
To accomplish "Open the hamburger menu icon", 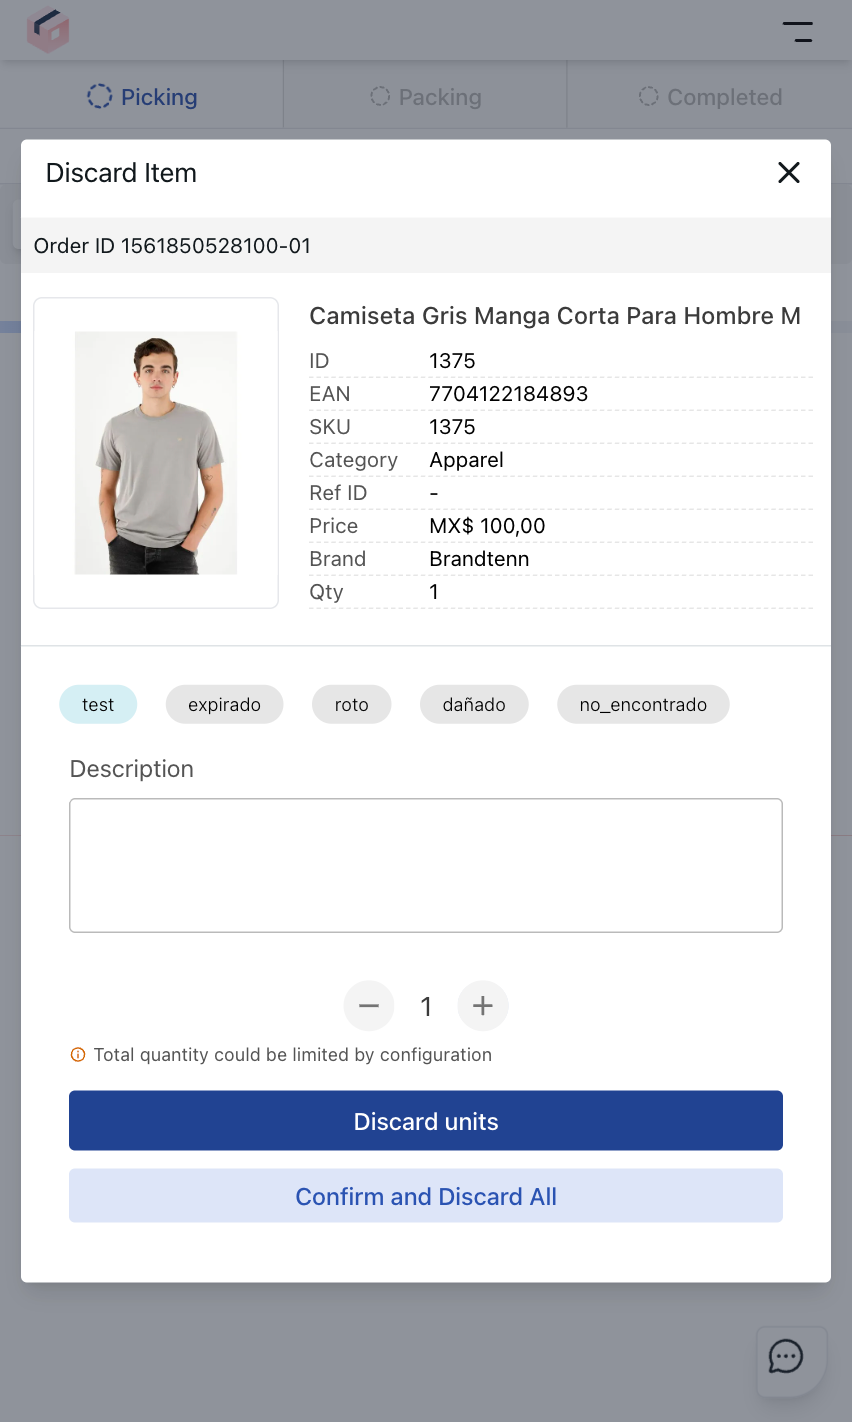I will coord(797,32).
